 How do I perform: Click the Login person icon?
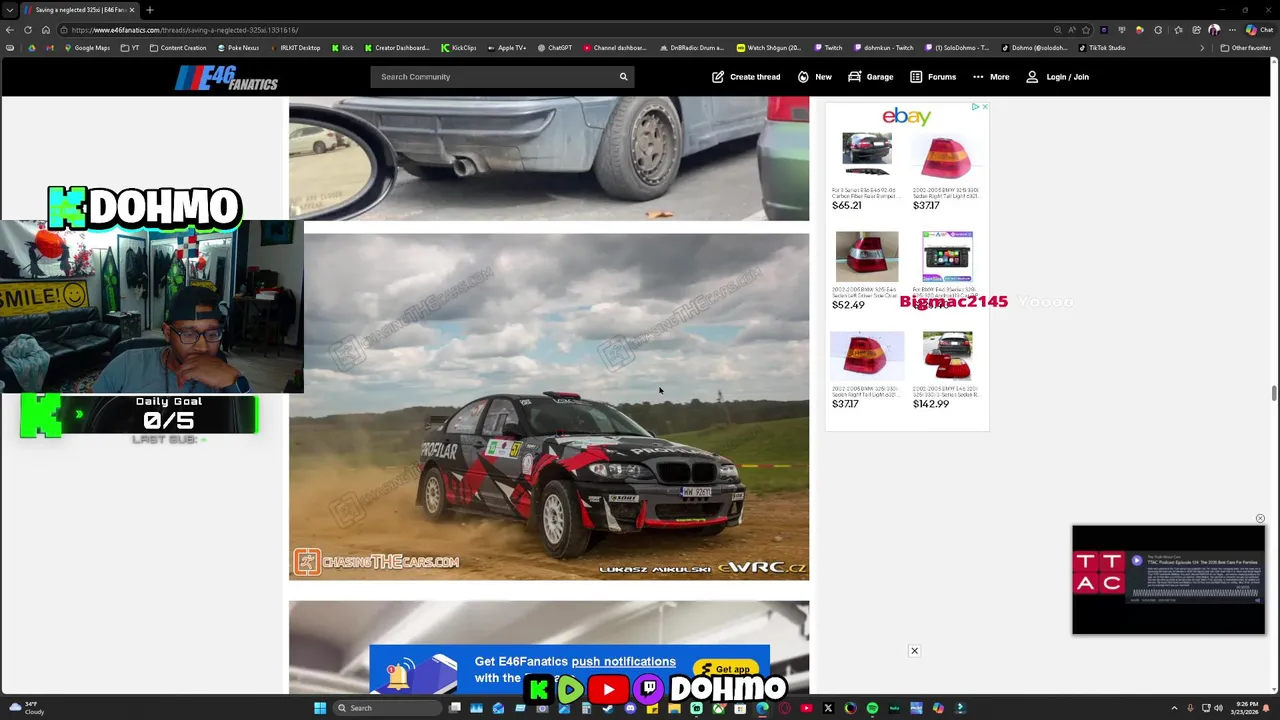[x=1032, y=77]
